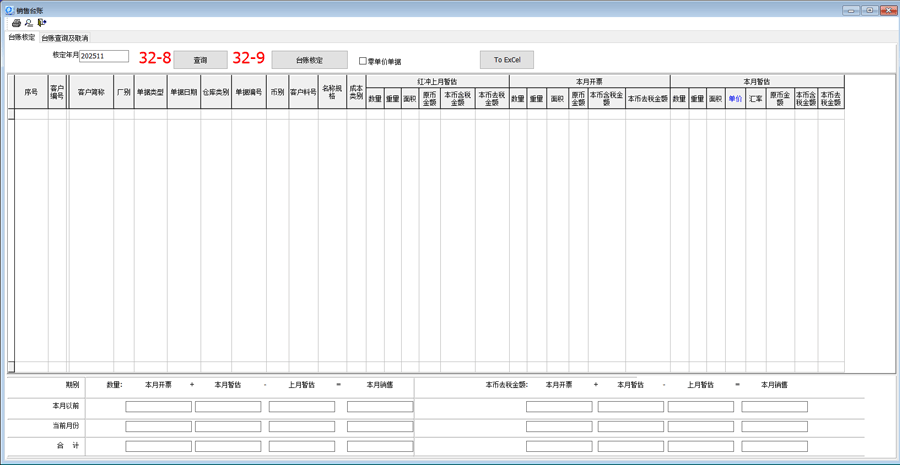This screenshot has height=465, width=900.
Task: Click the exit door icon in toolbar
Action: pyautogui.click(x=42, y=23)
